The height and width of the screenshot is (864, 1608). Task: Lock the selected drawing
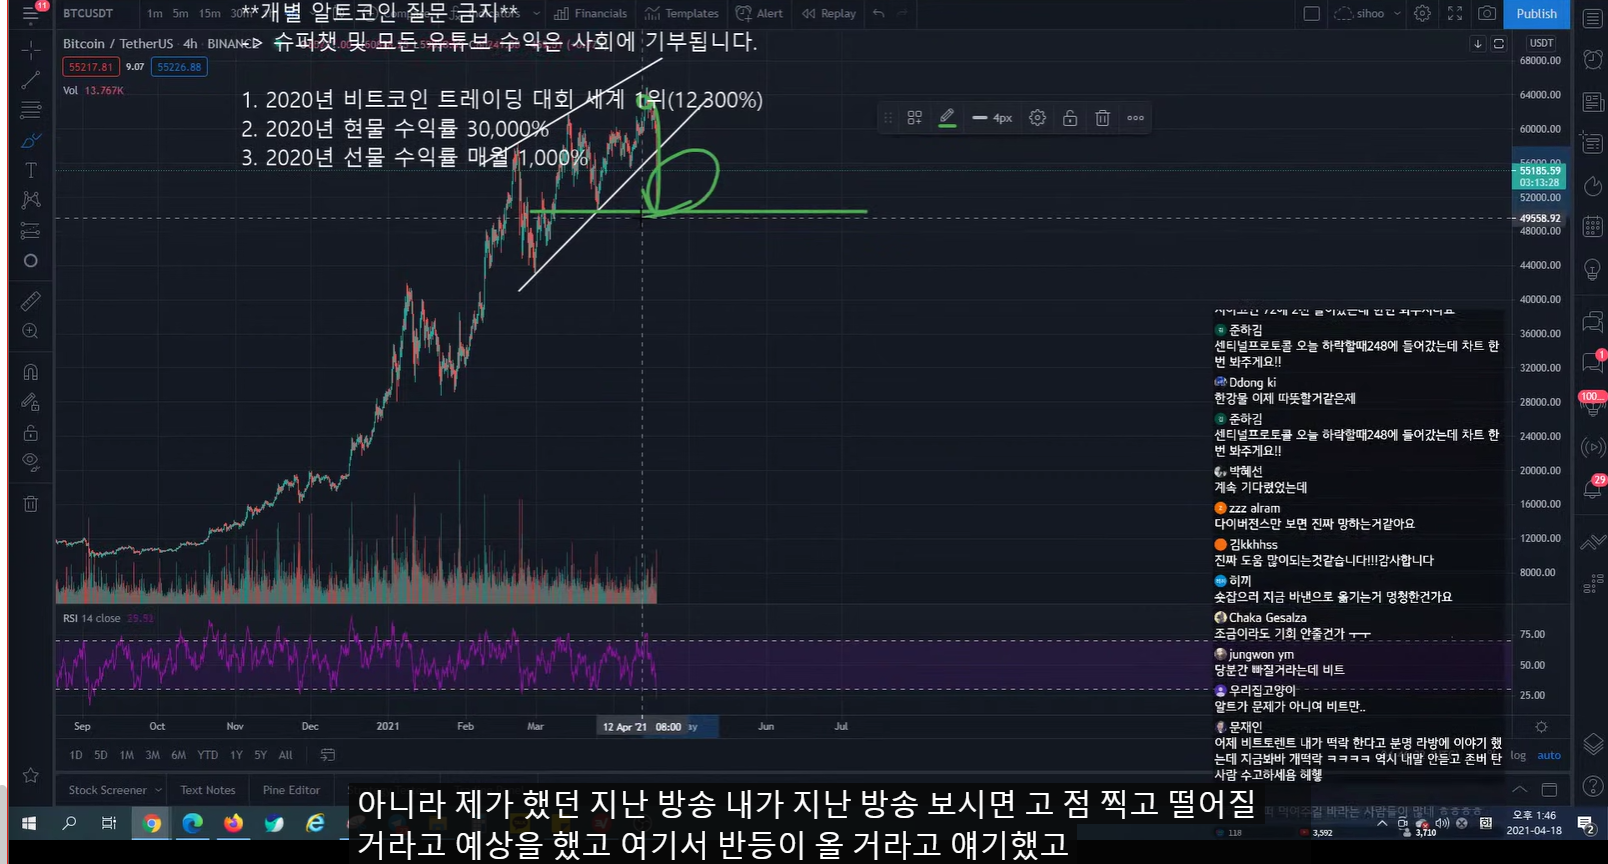(1070, 118)
